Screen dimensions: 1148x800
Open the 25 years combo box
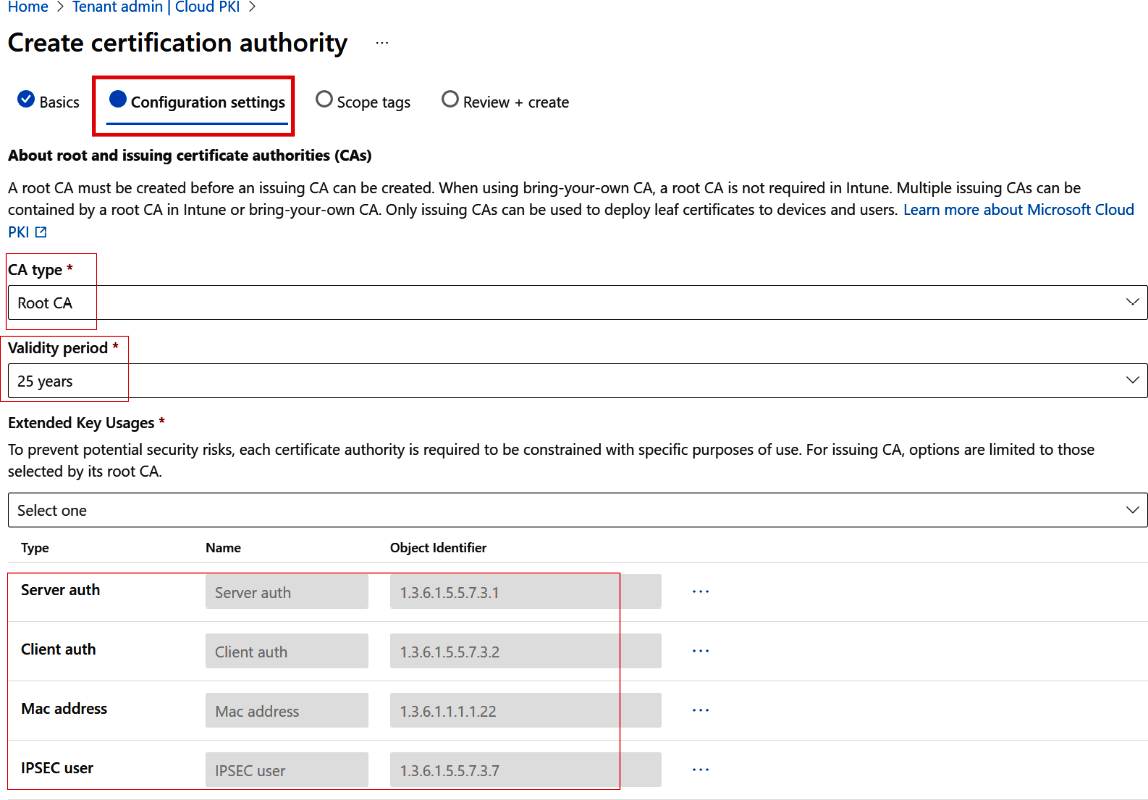click(x=578, y=381)
